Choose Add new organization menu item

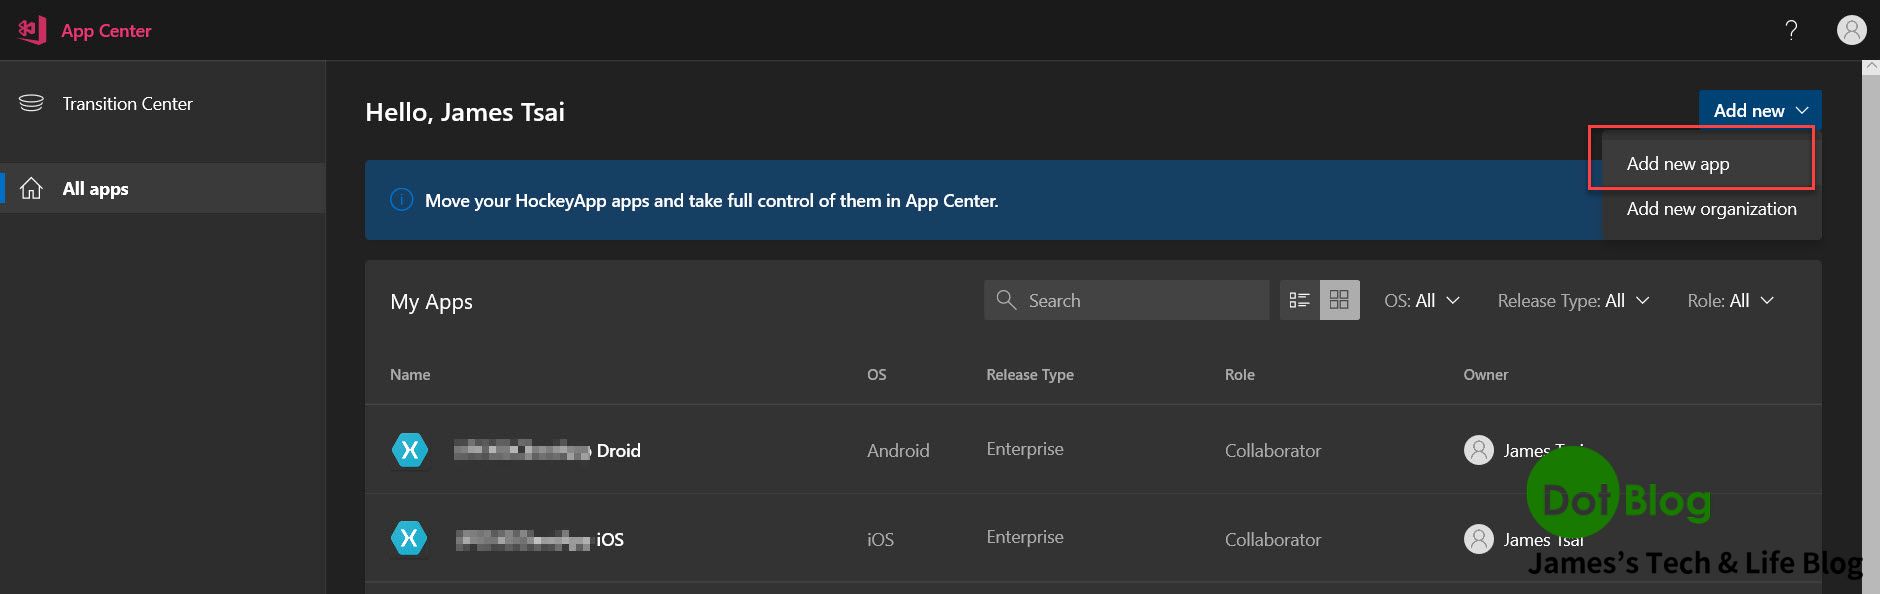1711,209
